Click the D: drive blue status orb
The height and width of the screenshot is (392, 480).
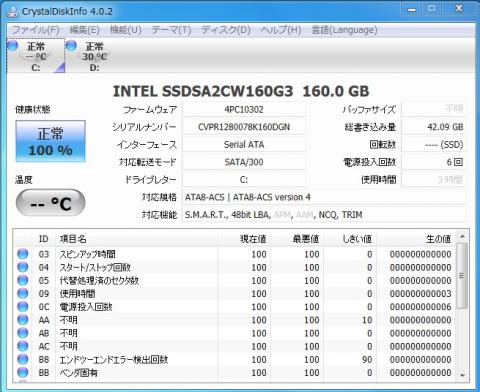pos(71,45)
